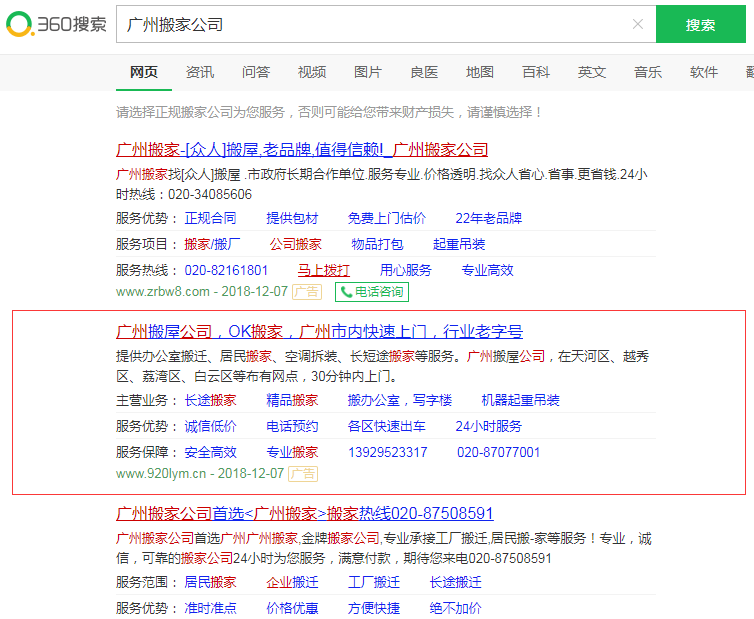Switch to the 资讯 tab
This screenshot has height=619, width=754.
(x=200, y=72)
